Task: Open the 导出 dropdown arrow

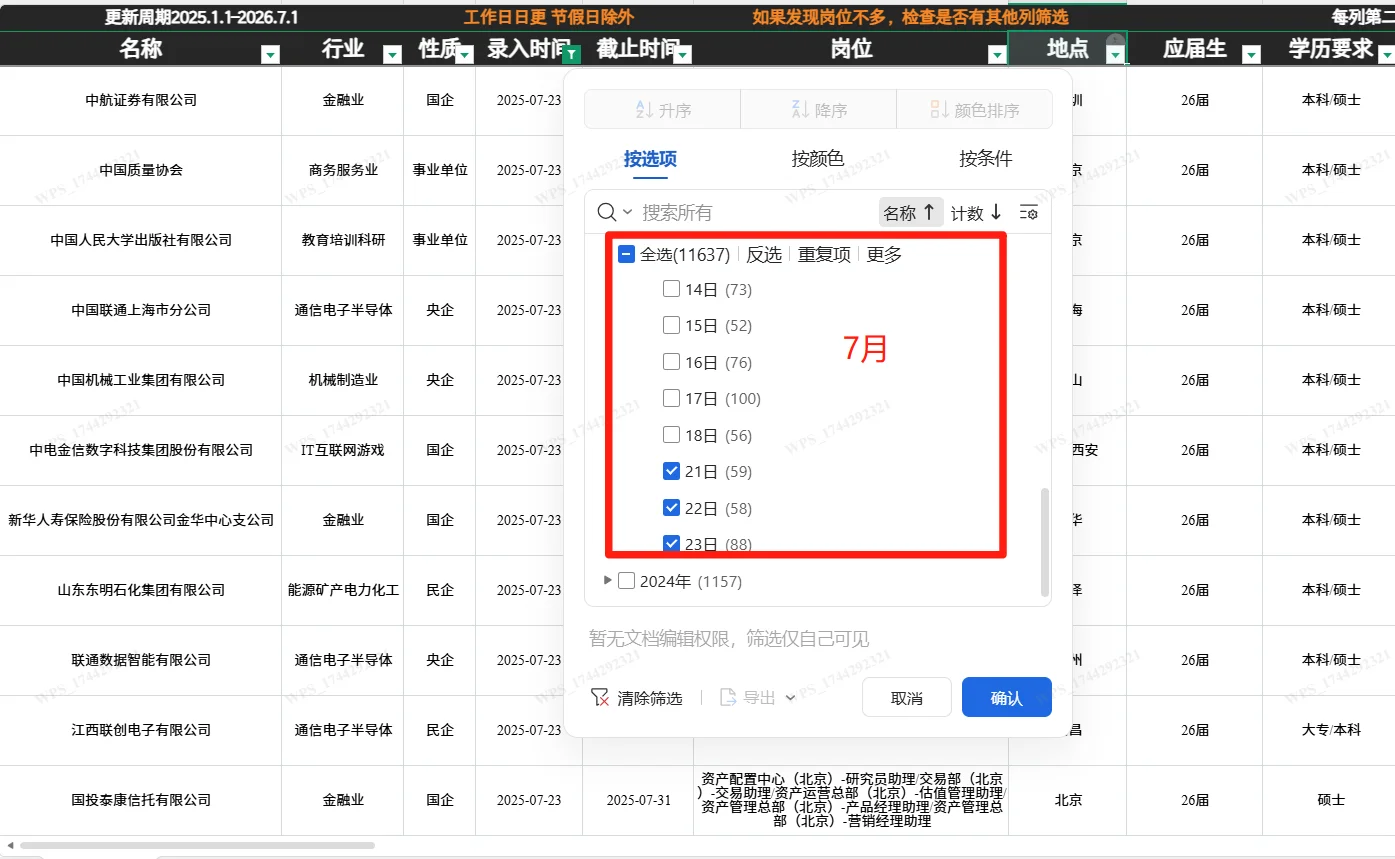Action: pyautogui.click(x=790, y=698)
